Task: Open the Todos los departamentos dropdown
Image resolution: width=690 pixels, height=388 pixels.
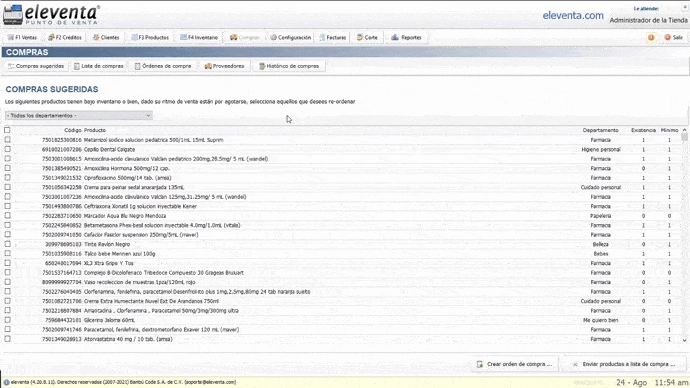Action: pos(79,116)
